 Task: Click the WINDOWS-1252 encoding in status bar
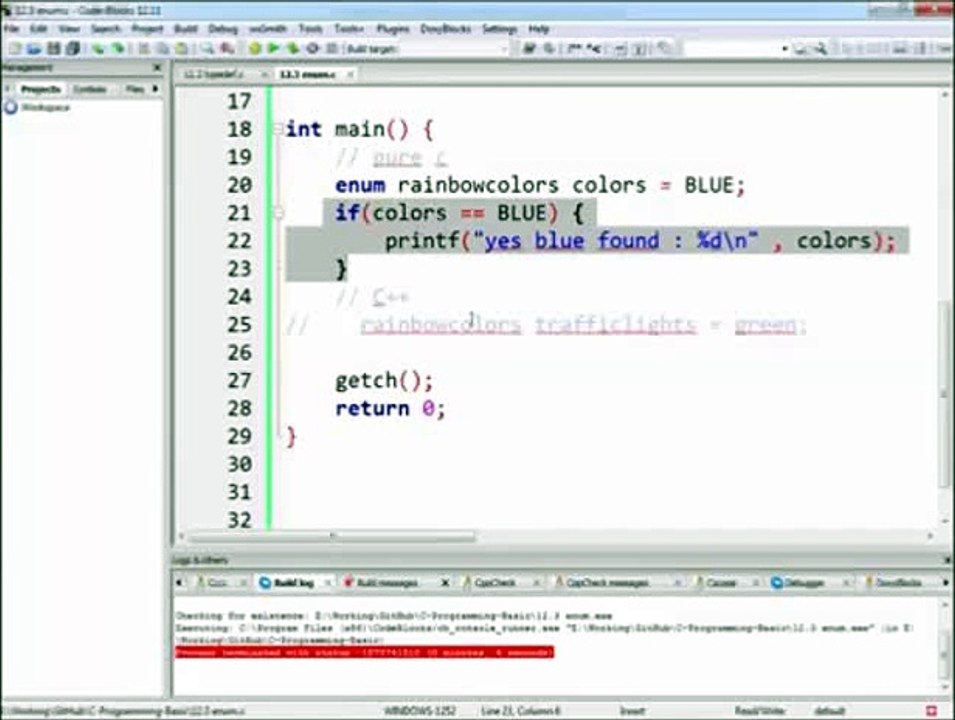coord(419,711)
